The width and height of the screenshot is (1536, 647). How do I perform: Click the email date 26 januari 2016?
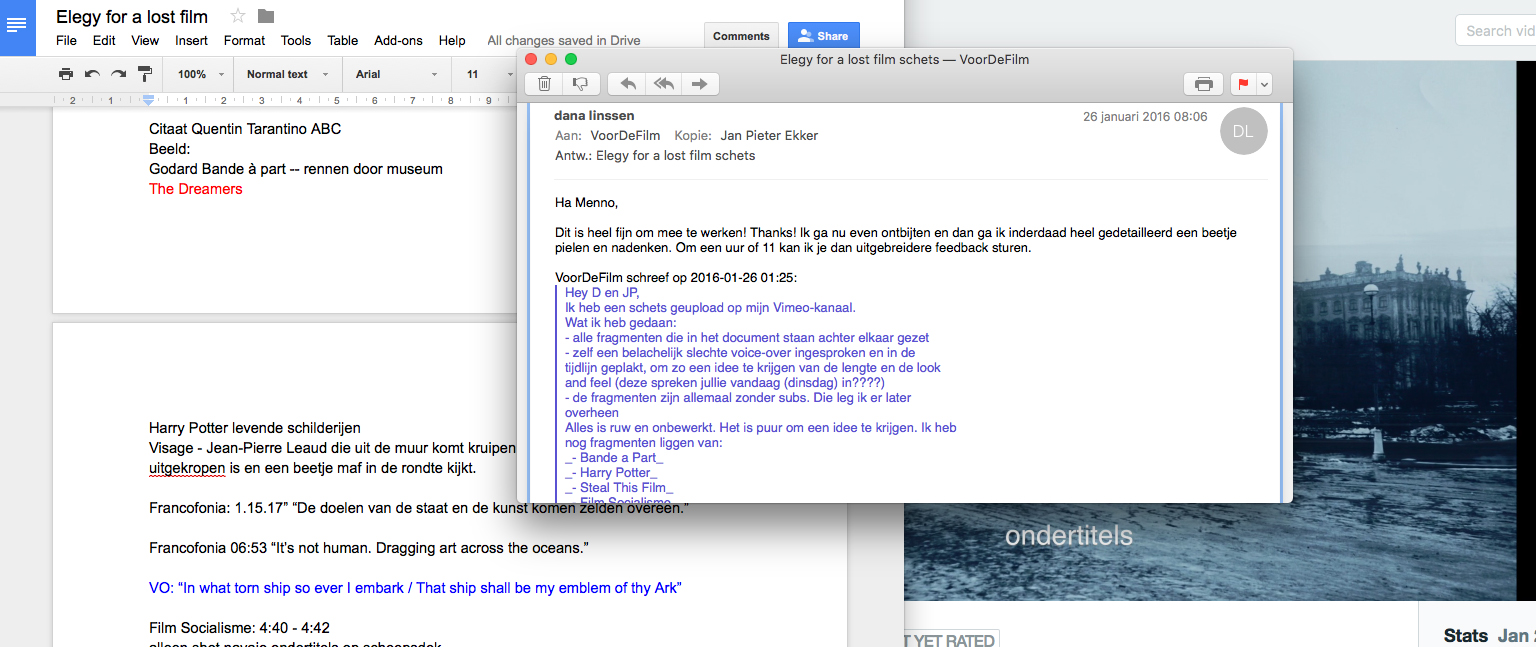(x=1145, y=117)
